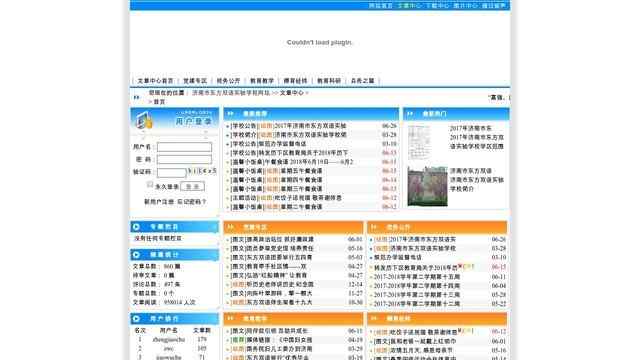Open the document image thumbnail in hot articles
Viewport: 640px width, 360px height.
coord(419,142)
